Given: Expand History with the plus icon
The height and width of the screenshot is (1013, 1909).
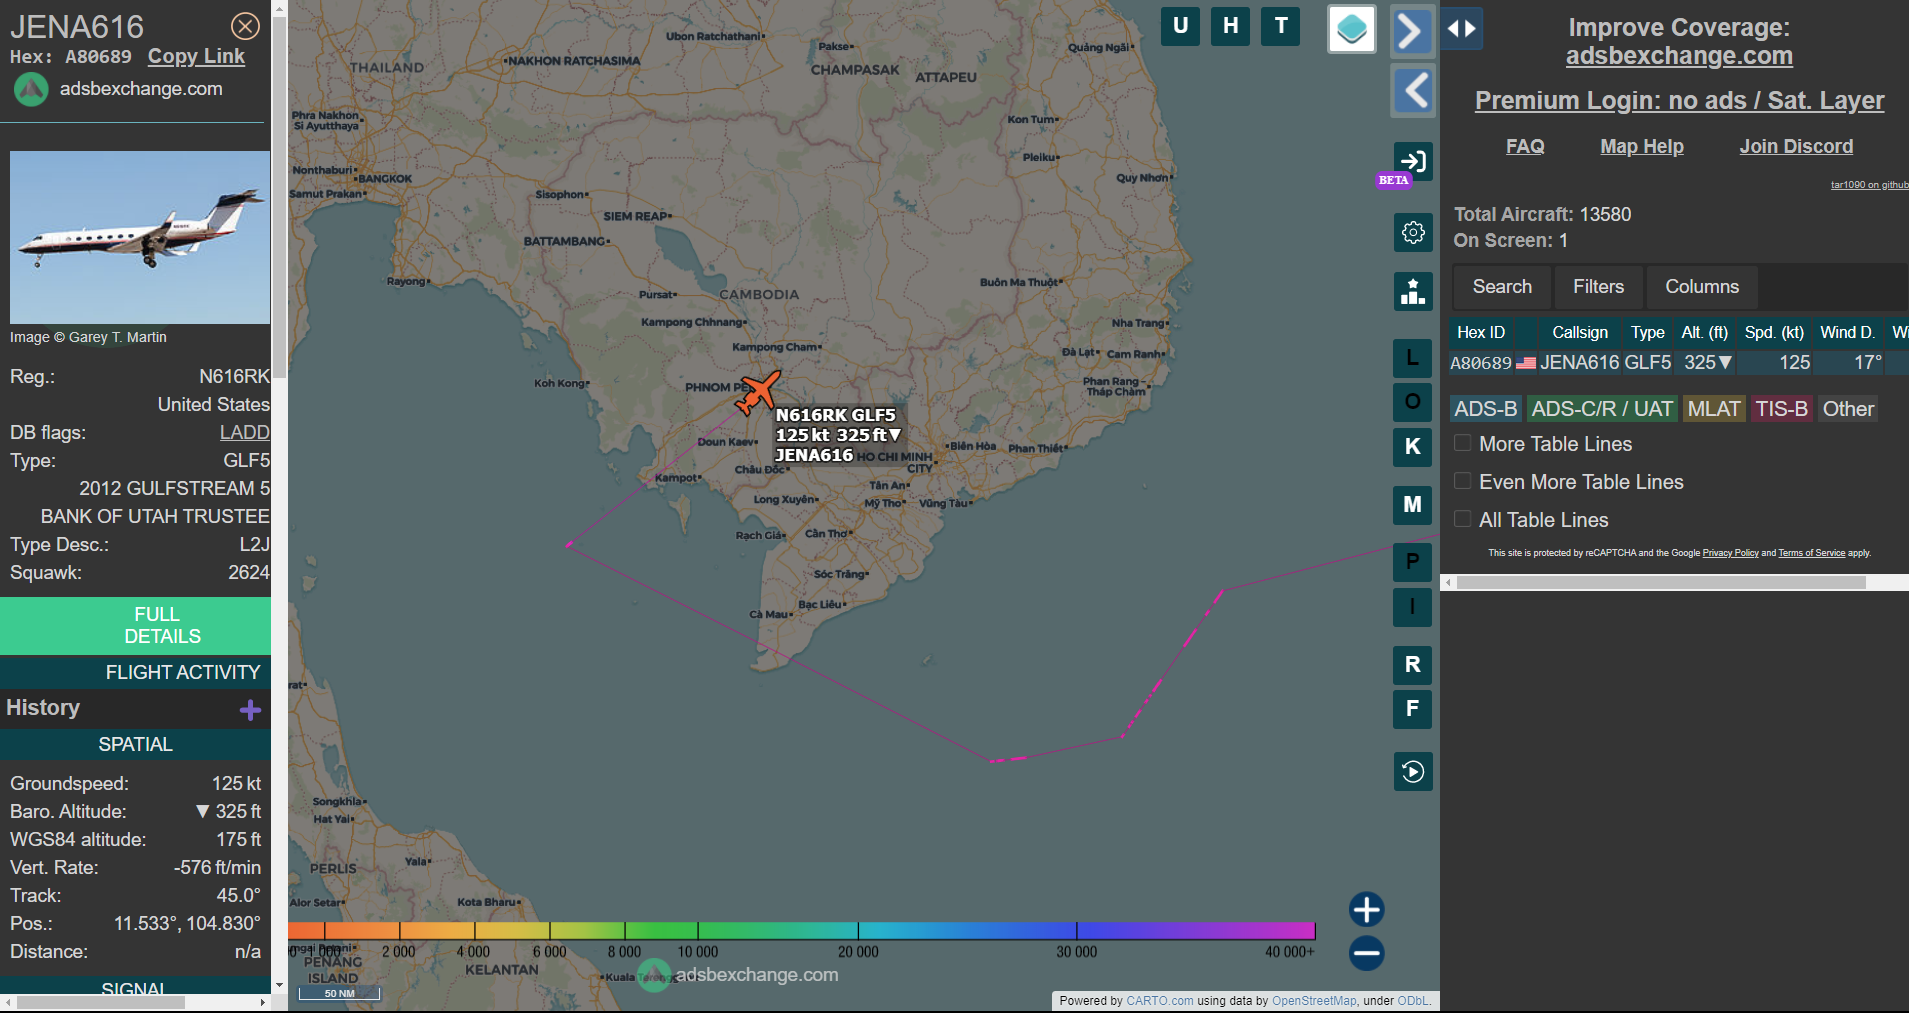Looking at the screenshot, I should (x=250, y=710).
